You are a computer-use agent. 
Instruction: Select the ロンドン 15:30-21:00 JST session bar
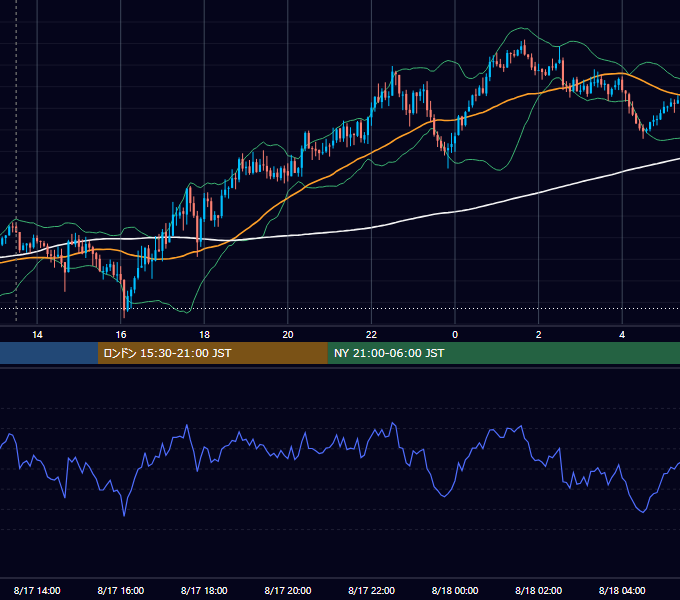tap(212, 353)
